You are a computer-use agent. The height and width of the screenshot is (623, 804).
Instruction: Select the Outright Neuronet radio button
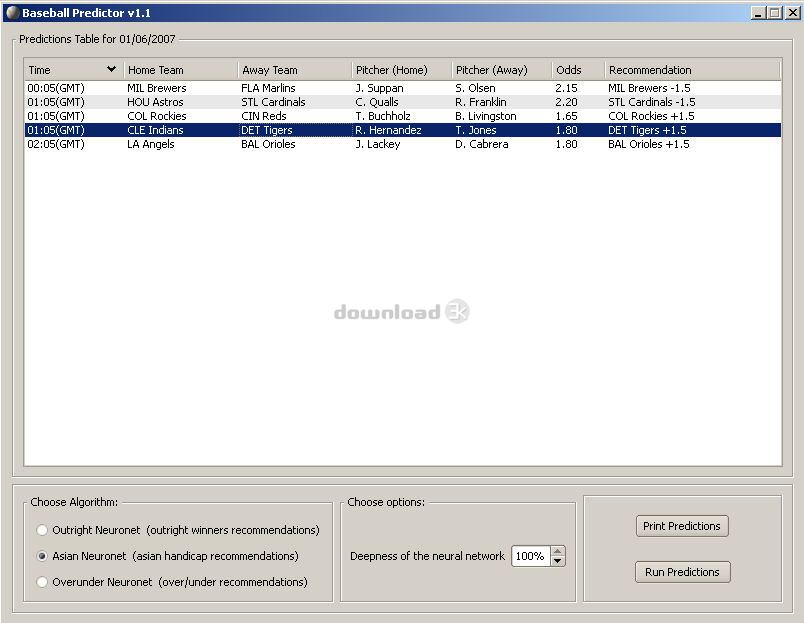(x=42, y=530)
